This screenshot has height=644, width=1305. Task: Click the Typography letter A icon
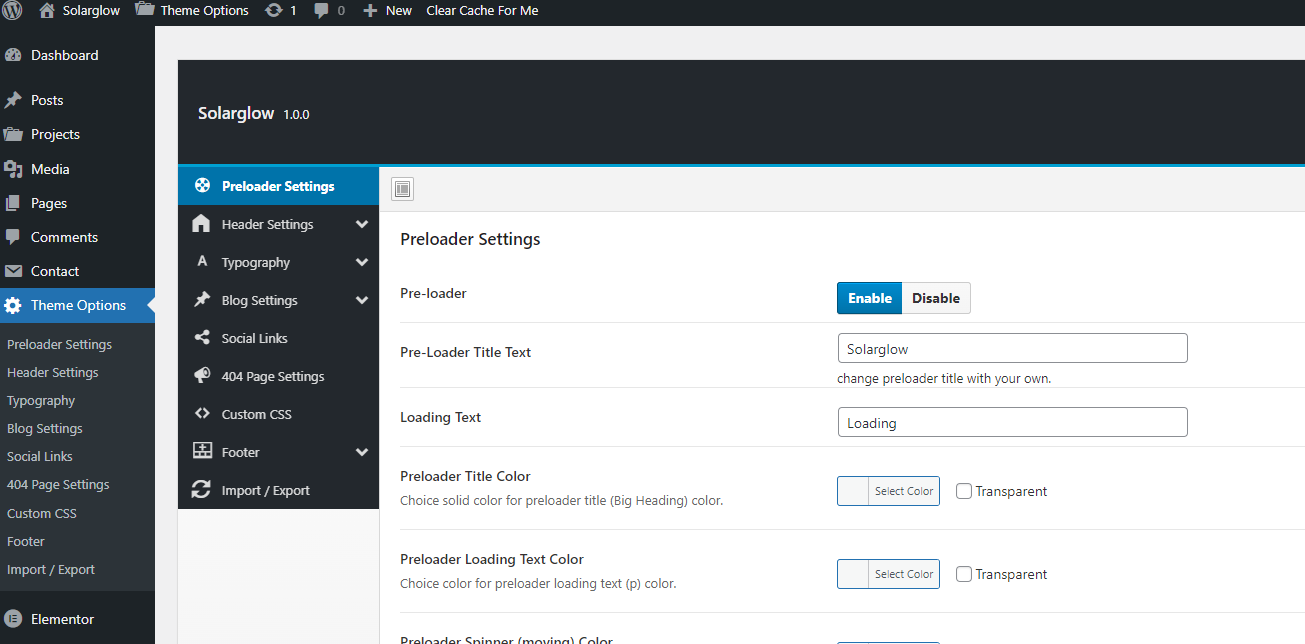tap(202, 261)
